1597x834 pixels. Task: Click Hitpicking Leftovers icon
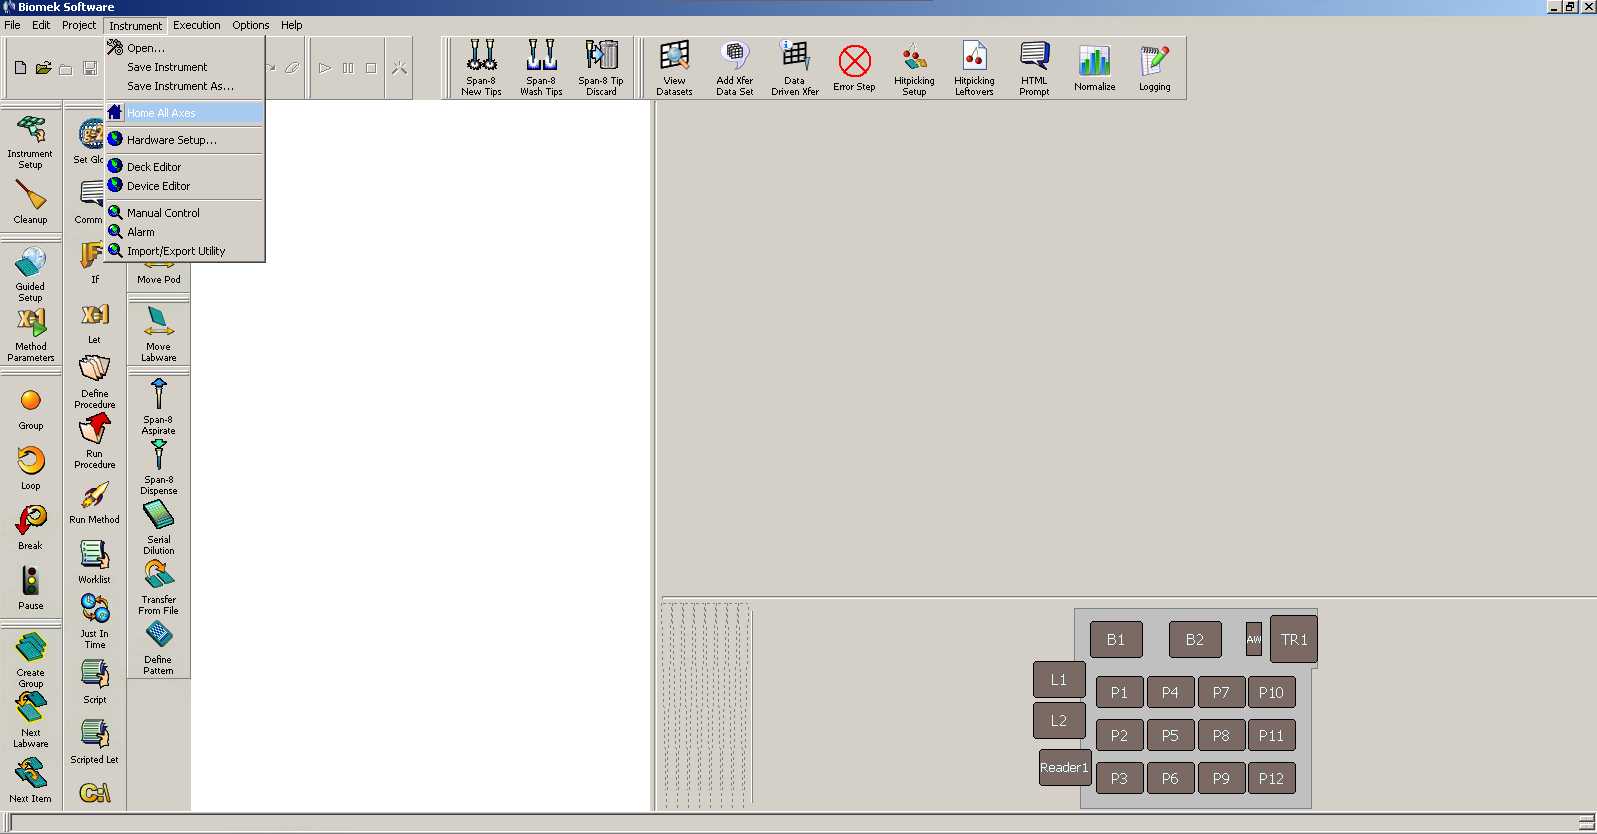pos(974,68)
